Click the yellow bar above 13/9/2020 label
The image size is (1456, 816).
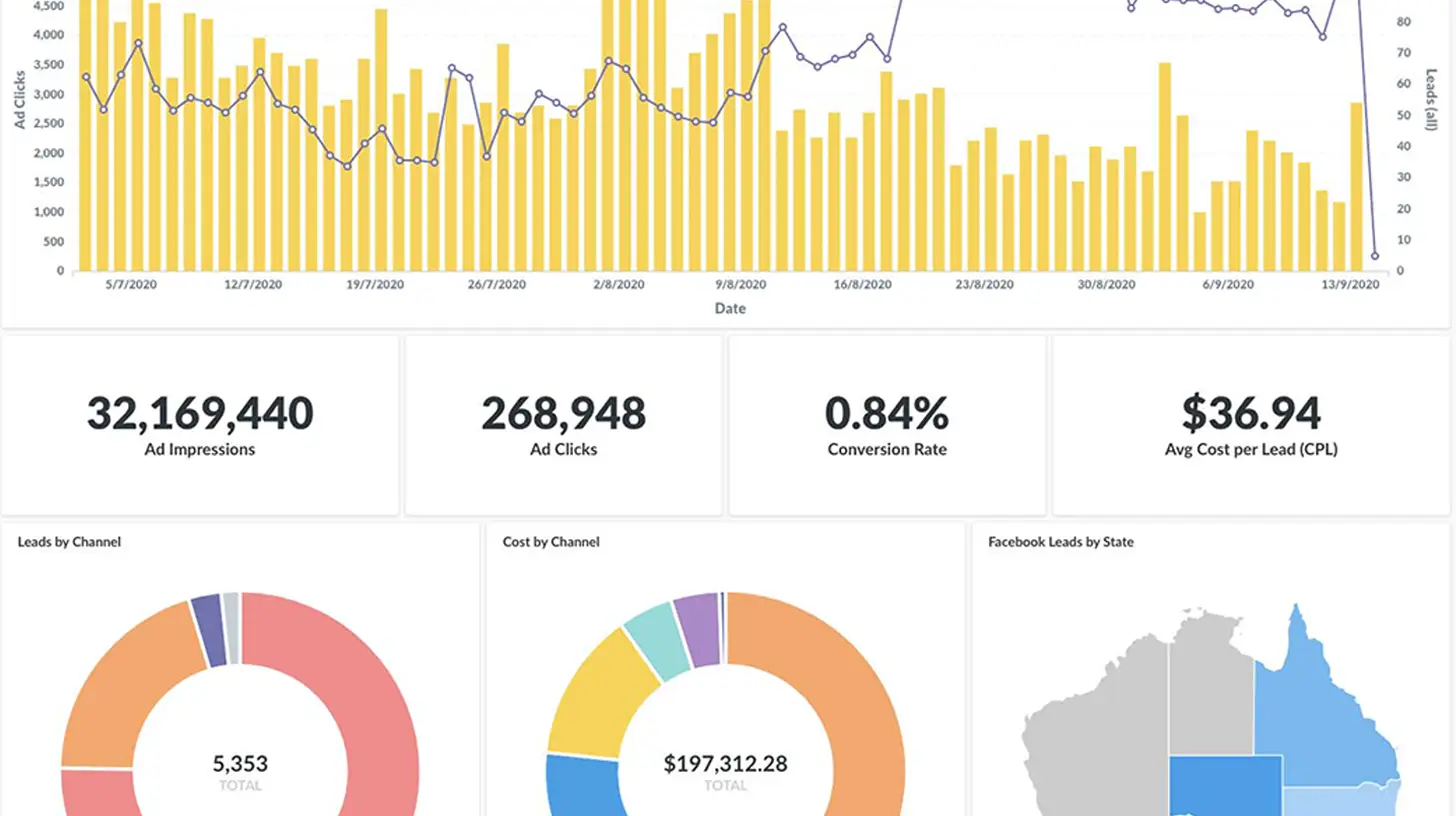[x=1357, y=187]
